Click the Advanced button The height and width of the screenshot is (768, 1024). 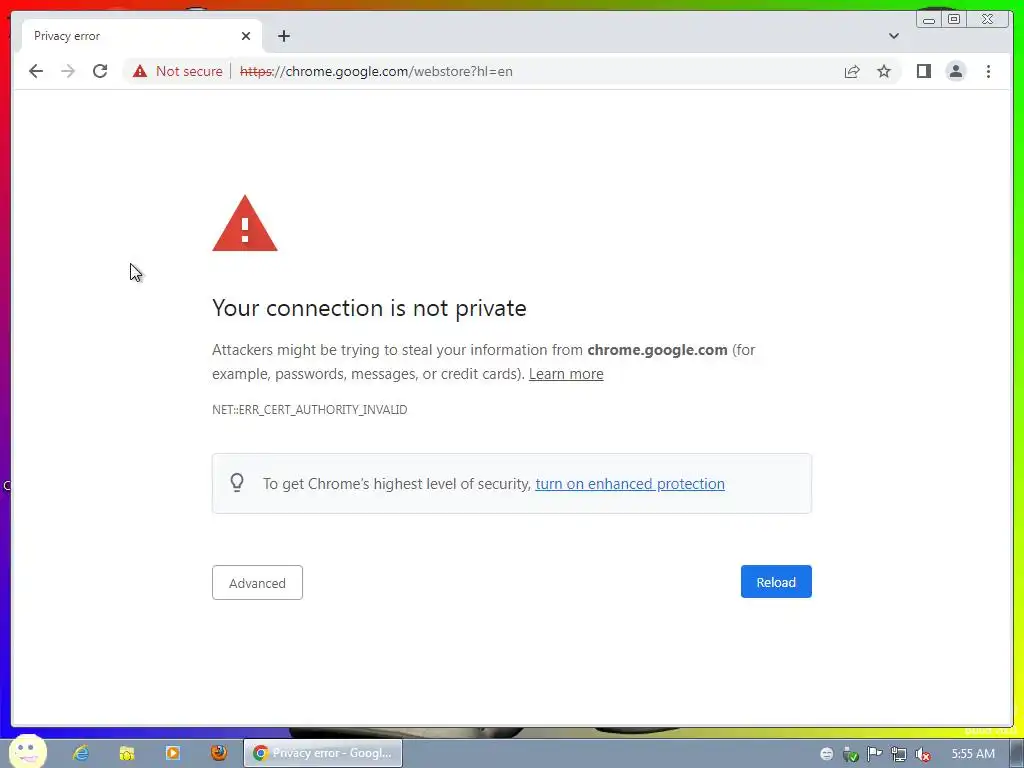coord(257,583)
